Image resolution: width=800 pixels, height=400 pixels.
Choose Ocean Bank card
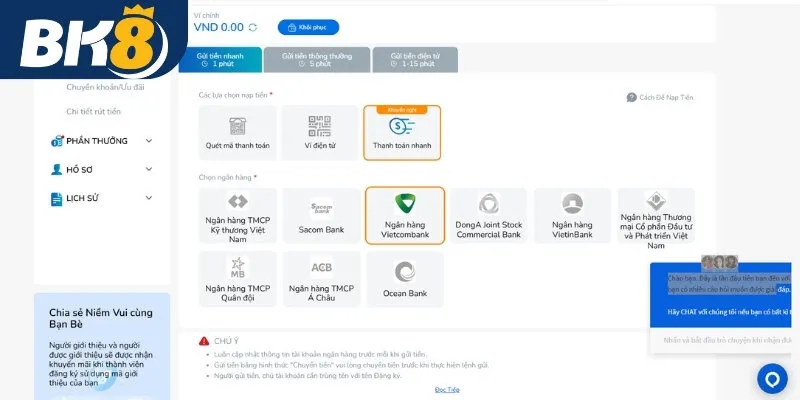(405, 279)
